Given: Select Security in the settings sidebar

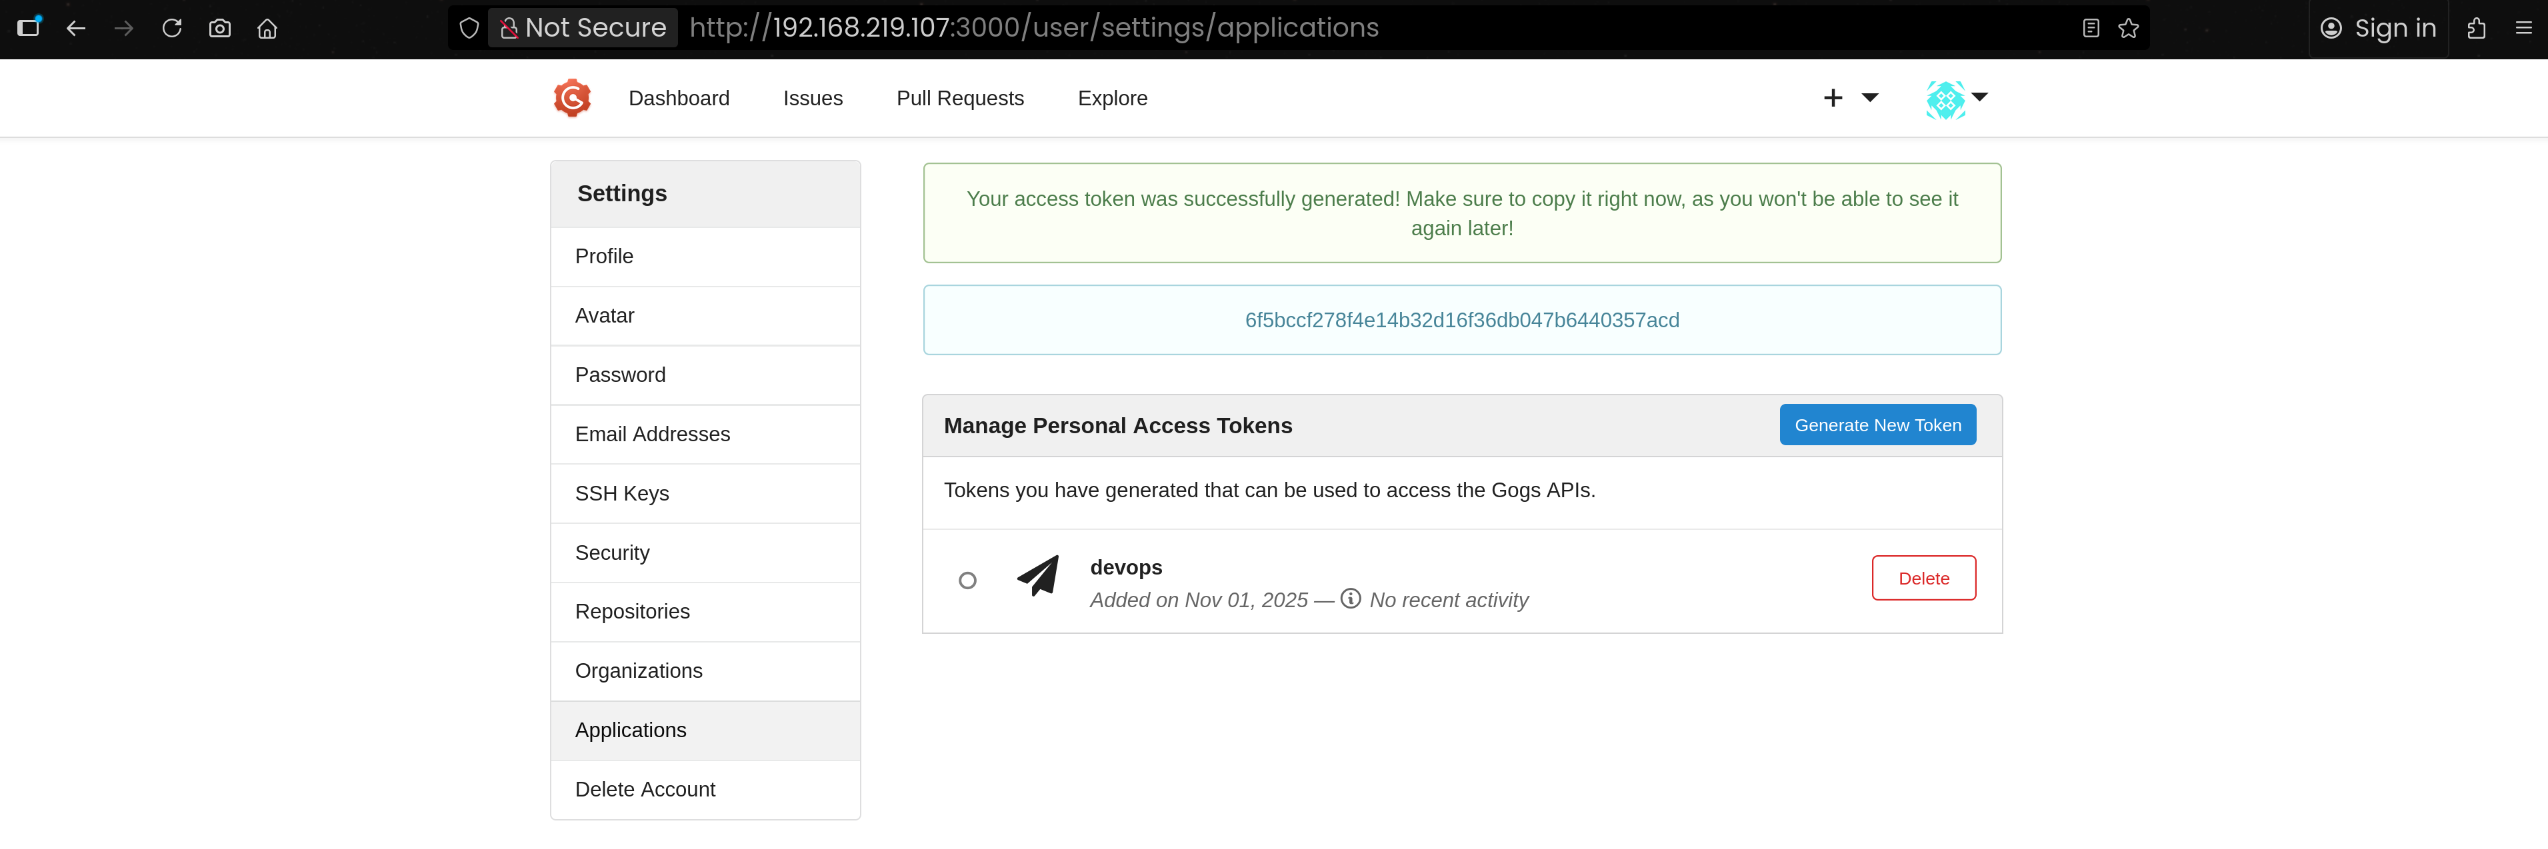Looking at the screenshot, I should [612, 552].
